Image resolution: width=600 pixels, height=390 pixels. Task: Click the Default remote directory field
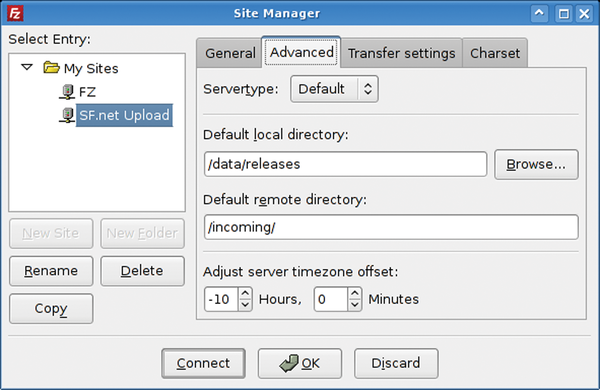pos(391,227)
